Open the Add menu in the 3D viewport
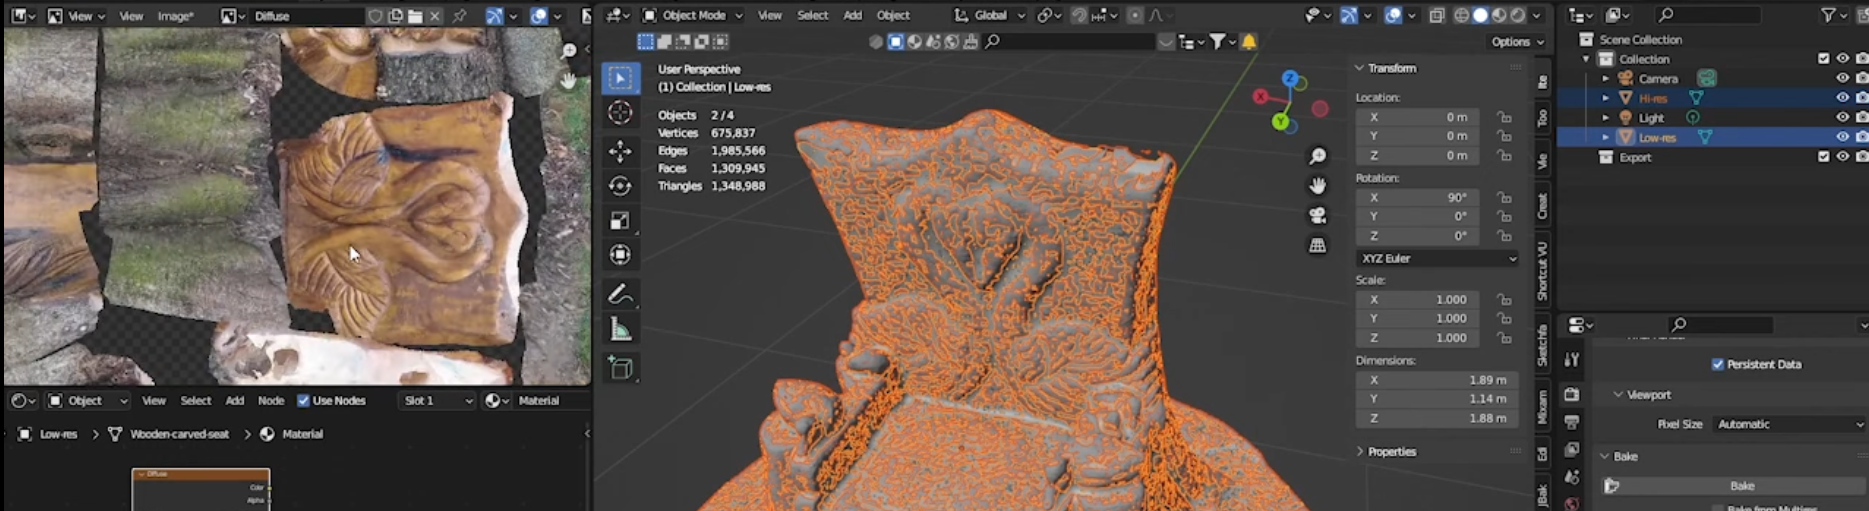Image resolution: width=1869 pixels, height=511 pixels. tap(852, 15)
